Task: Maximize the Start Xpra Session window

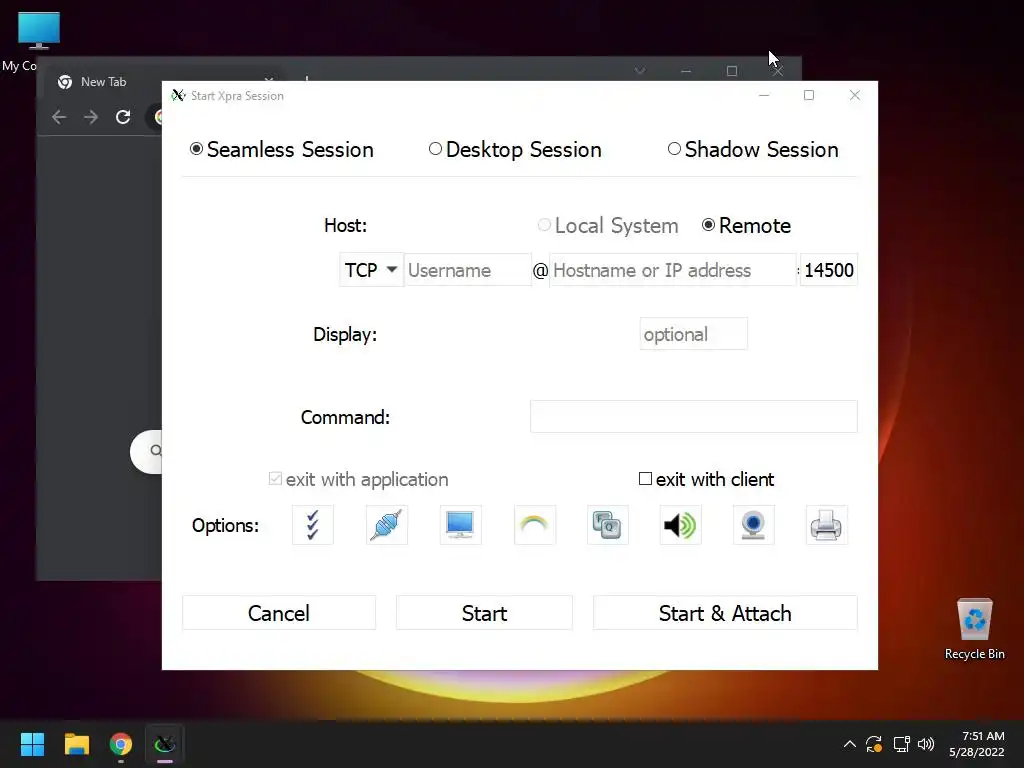Action: click(x=808, y=95)
